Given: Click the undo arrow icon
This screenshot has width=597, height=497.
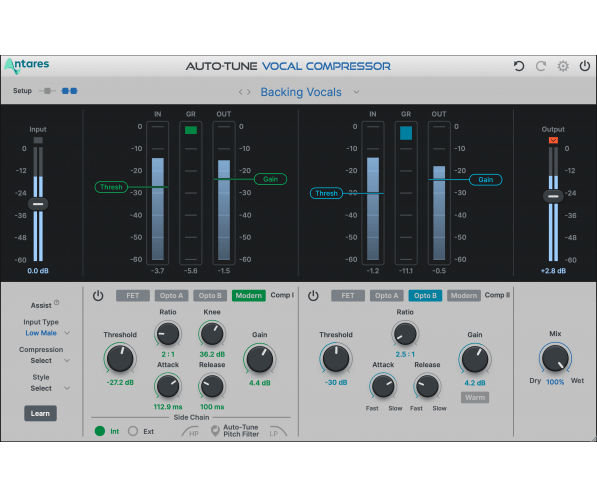Looking at the screenshot, I should 519,66.
